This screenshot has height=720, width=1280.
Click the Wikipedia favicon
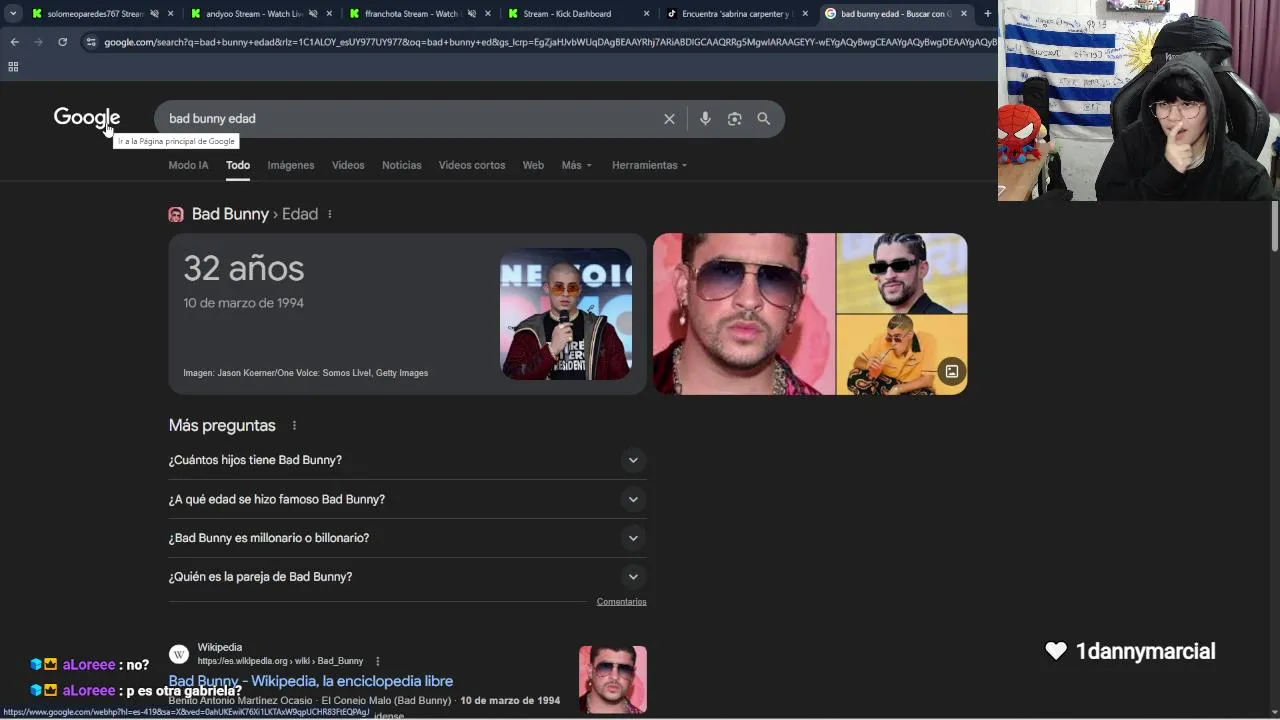(x=179, y=654)
